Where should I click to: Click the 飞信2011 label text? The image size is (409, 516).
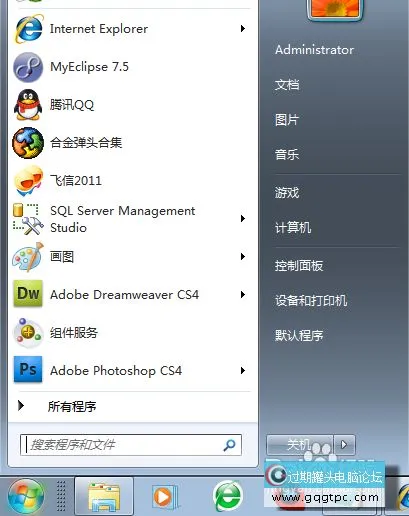point(76,181)
